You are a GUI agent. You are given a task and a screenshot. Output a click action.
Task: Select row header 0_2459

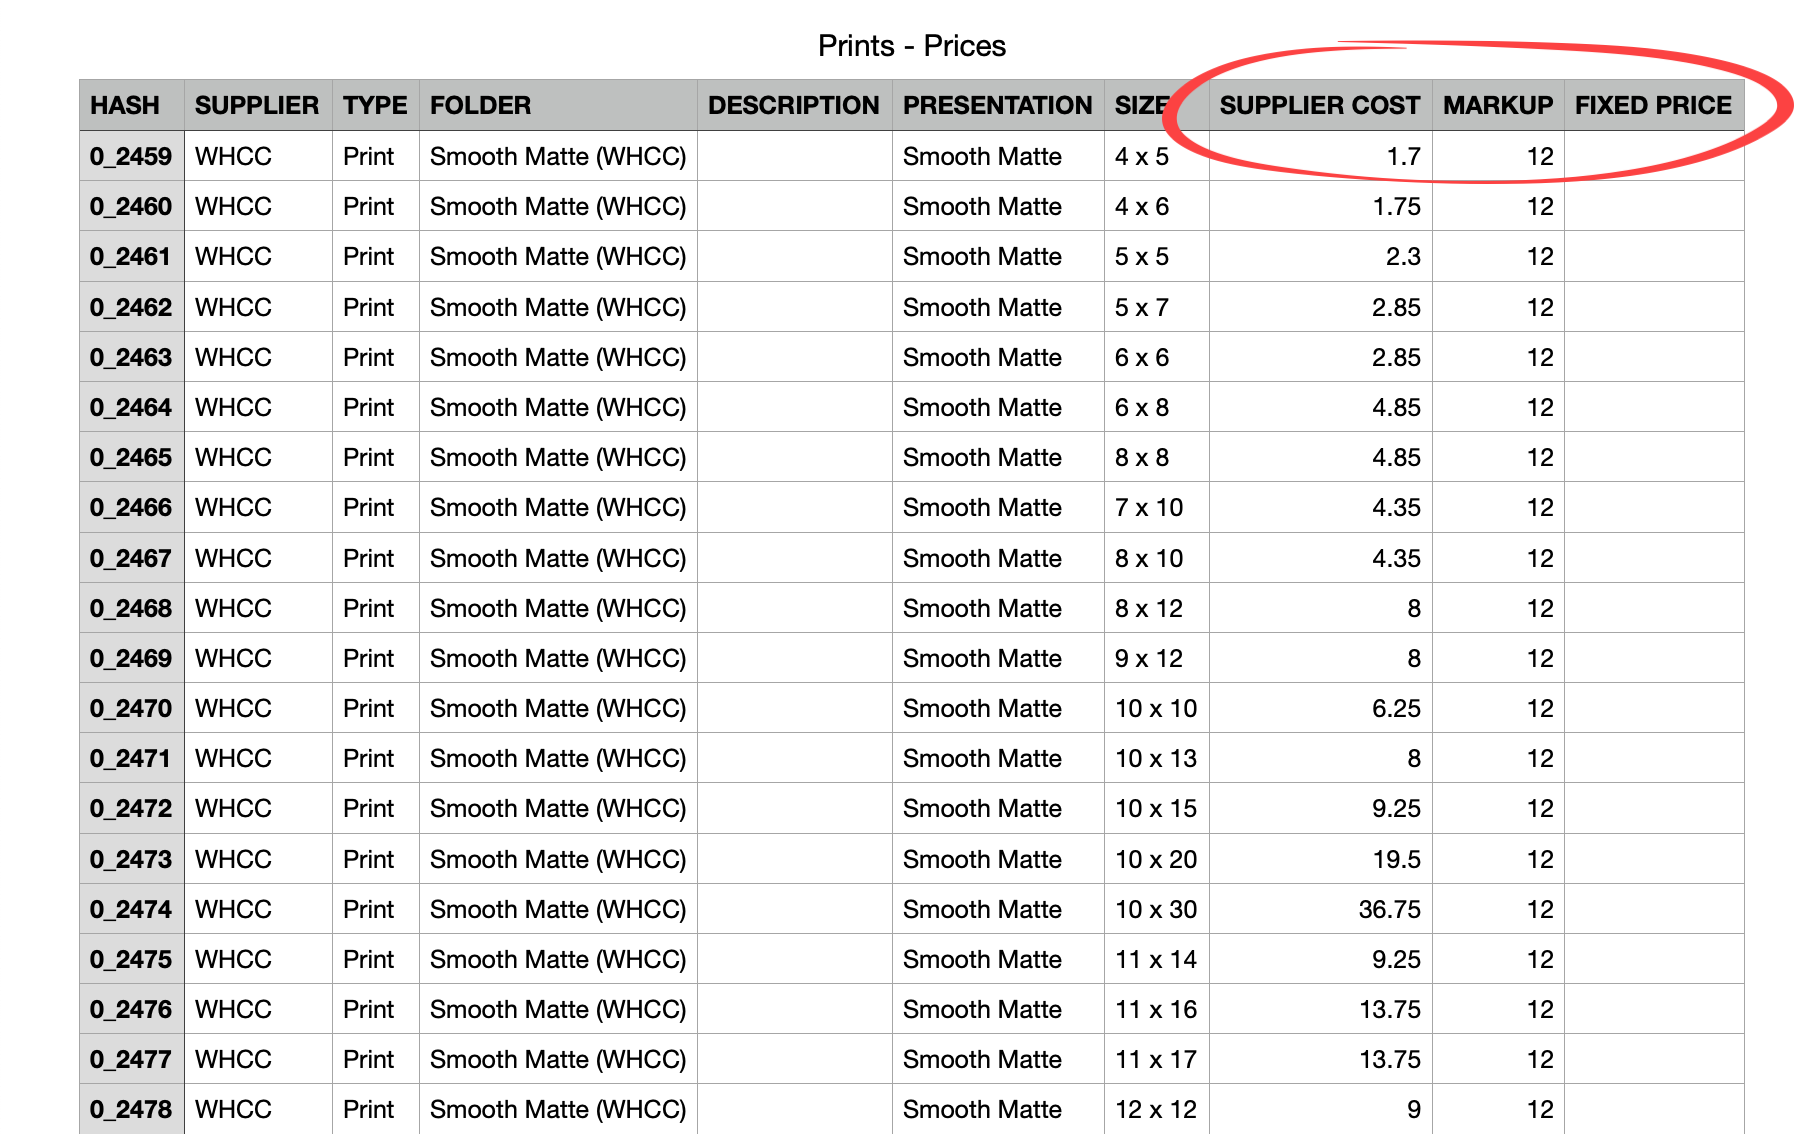point(131,156)
